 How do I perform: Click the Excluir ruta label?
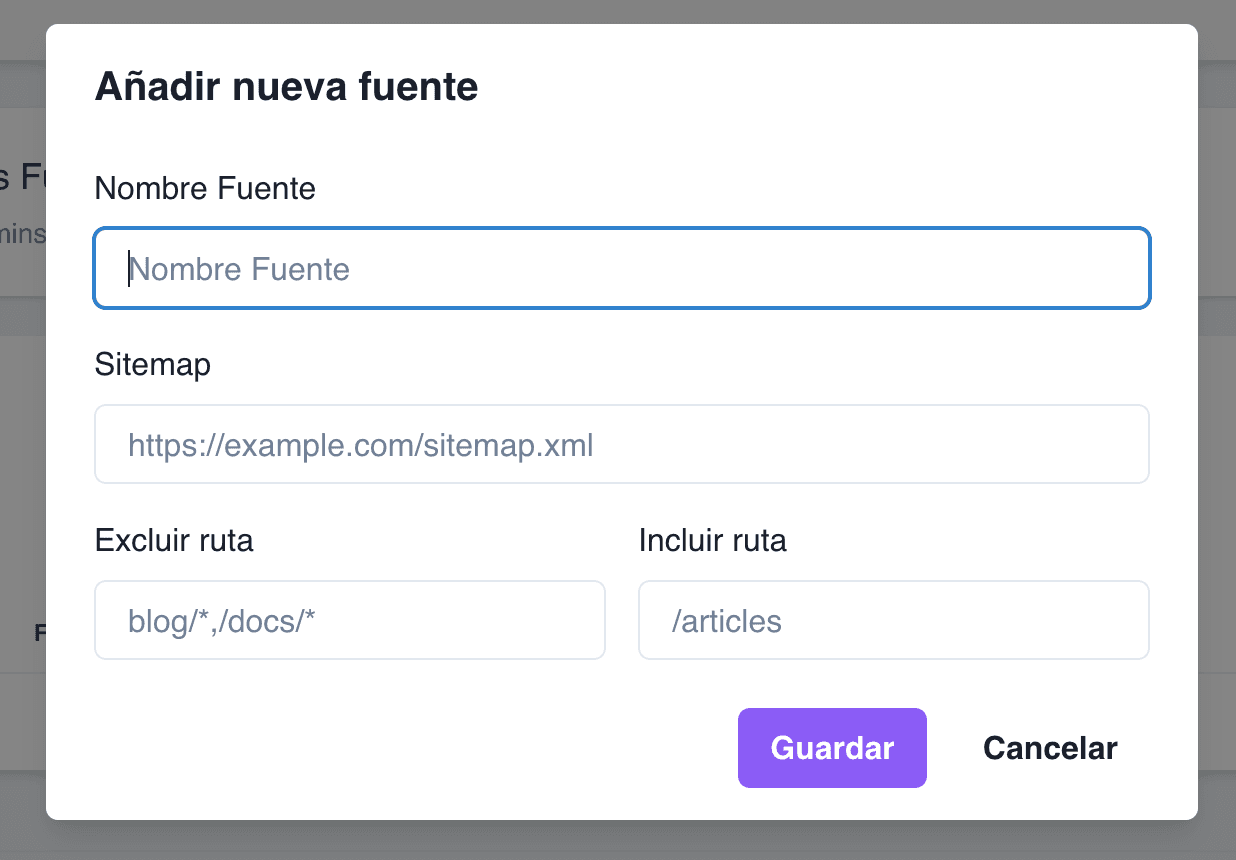click(173, 540)
